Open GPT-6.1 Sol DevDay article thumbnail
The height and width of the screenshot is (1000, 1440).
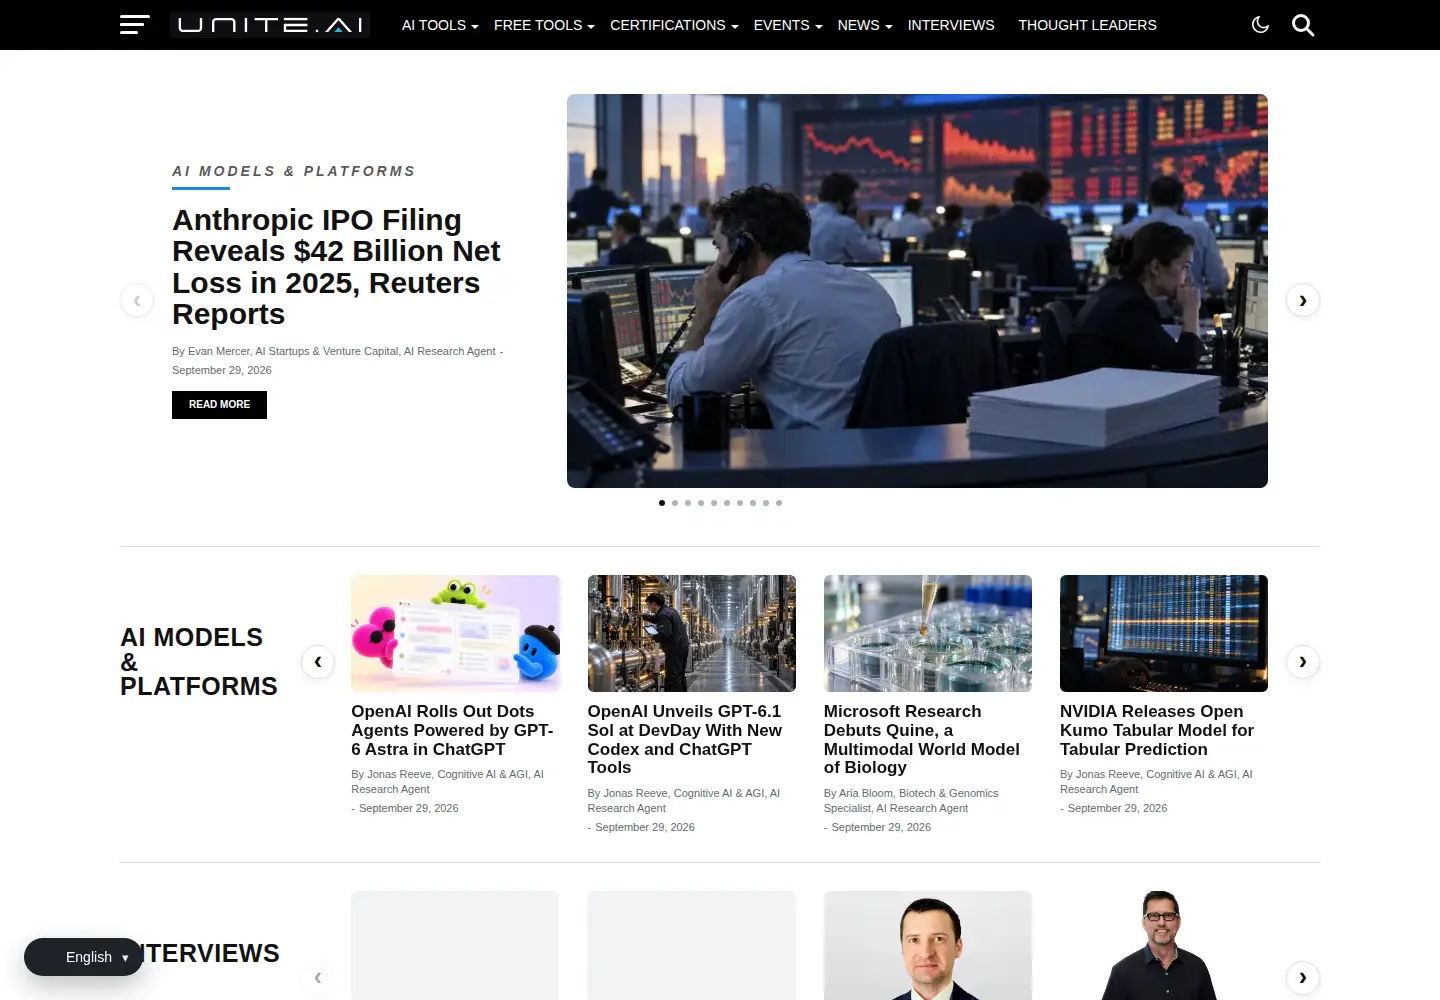coord(692,633)
